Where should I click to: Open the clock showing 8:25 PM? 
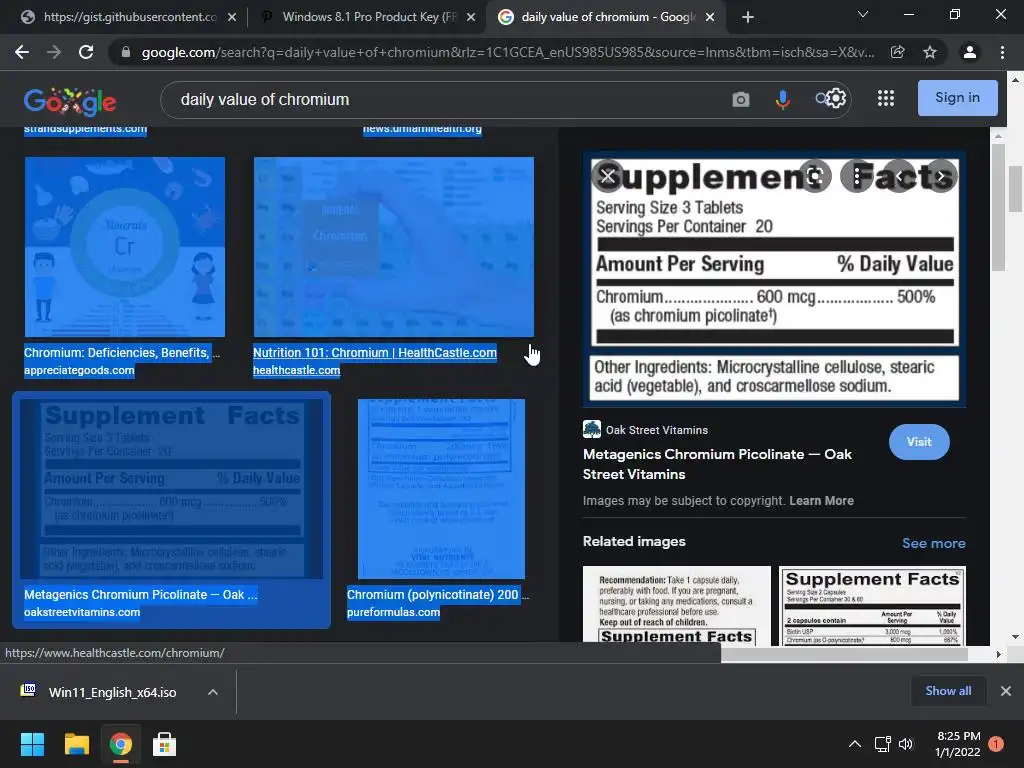click(x=958, y=744)
